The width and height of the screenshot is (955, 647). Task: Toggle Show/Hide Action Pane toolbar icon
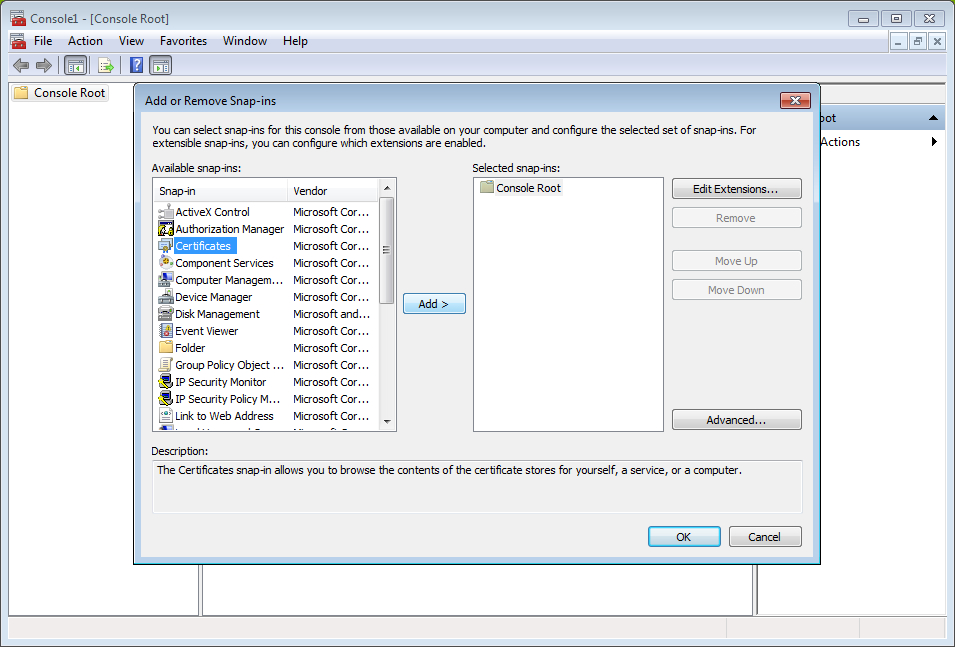(161, 65)
